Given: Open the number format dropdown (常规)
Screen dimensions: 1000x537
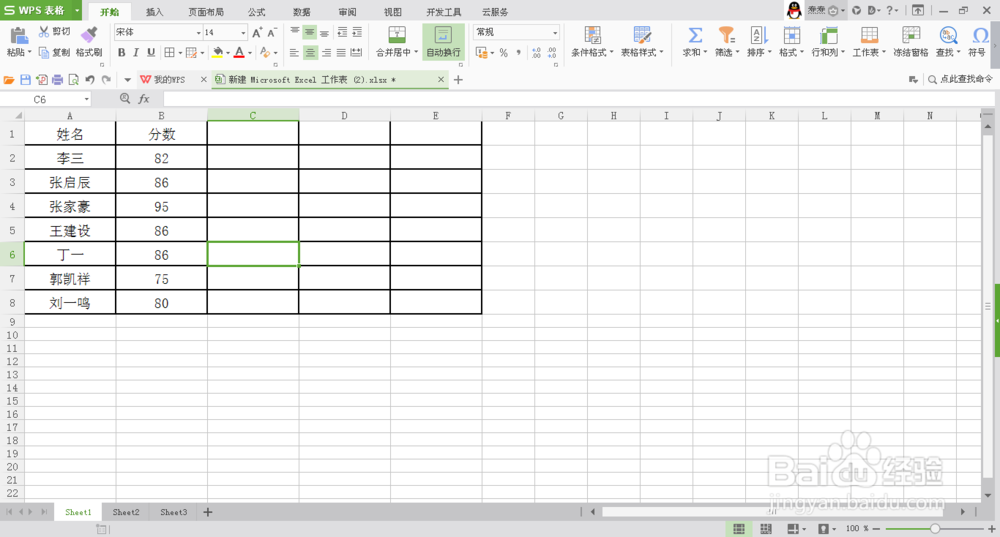Looking at the screenshot, I should (555, 33).
